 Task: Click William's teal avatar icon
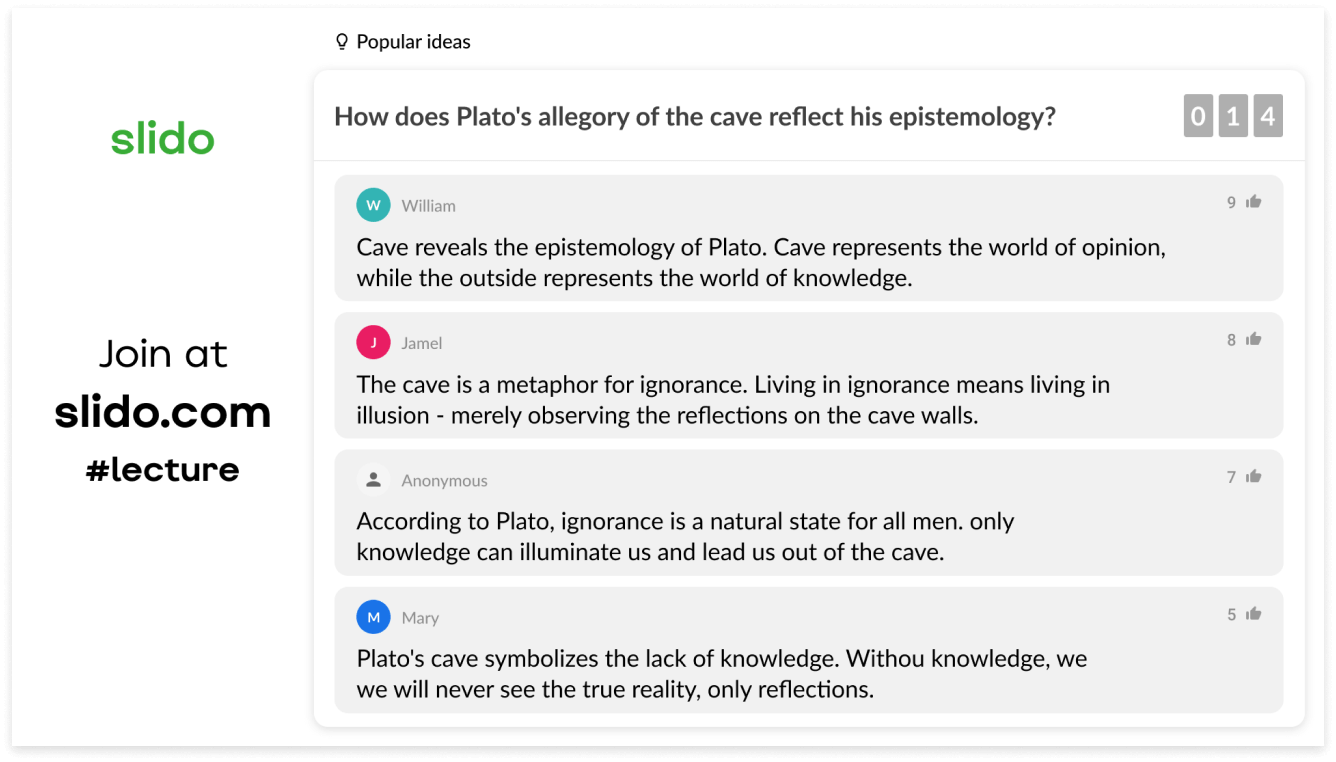point(373,205)
